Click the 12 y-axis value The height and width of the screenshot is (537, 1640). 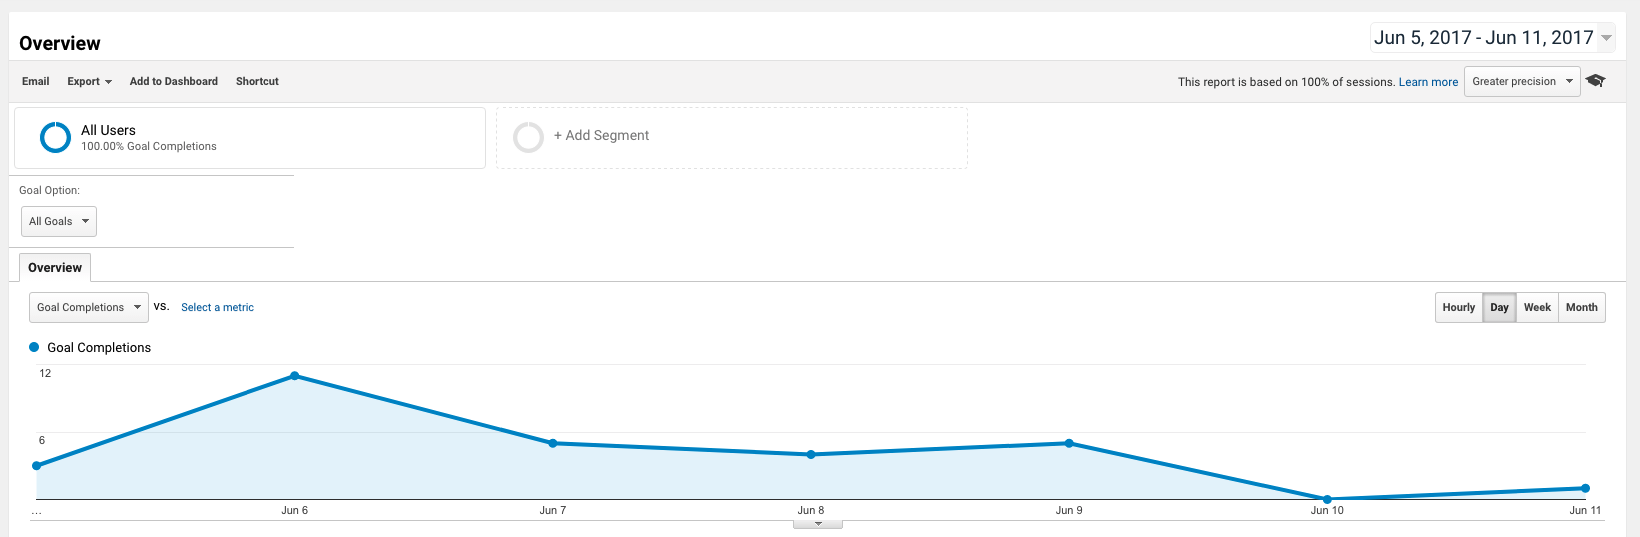[45, 373]
